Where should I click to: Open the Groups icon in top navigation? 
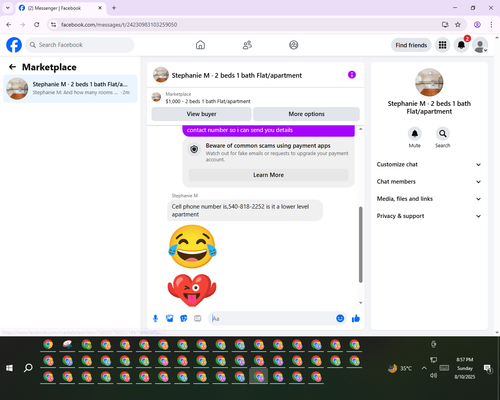294,45
